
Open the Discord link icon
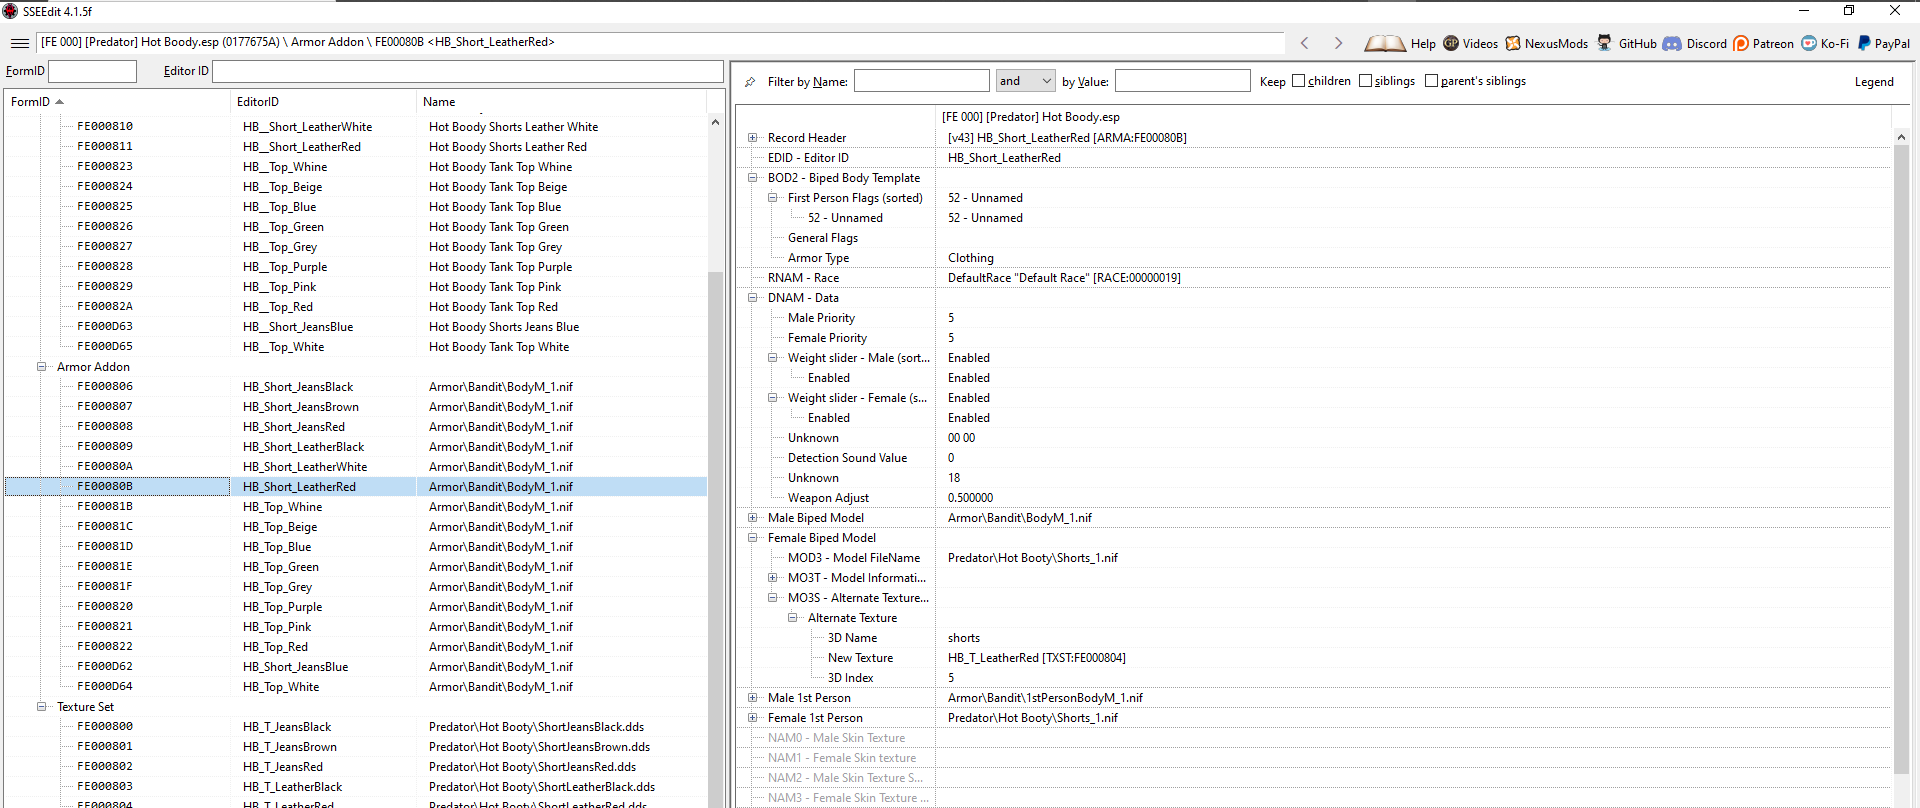click(1672, 43)
